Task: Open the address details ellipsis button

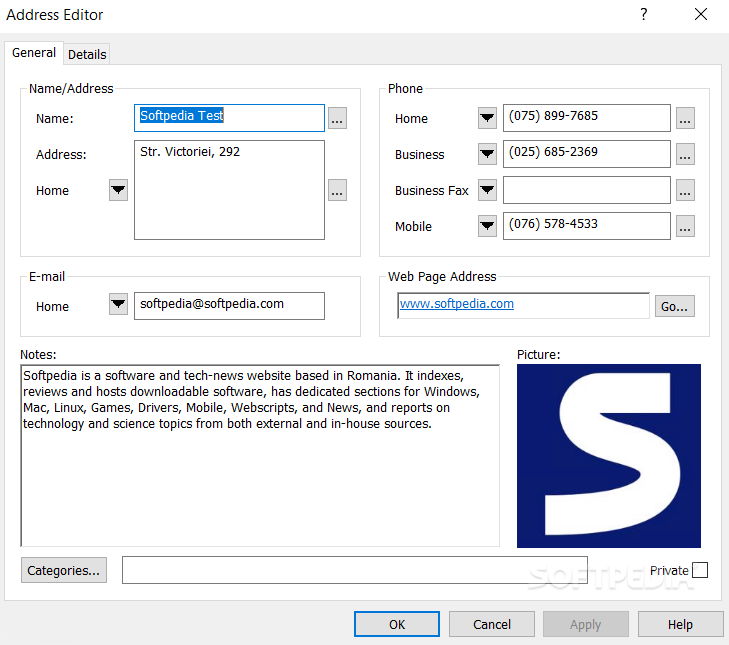Action: pos(337,190)
